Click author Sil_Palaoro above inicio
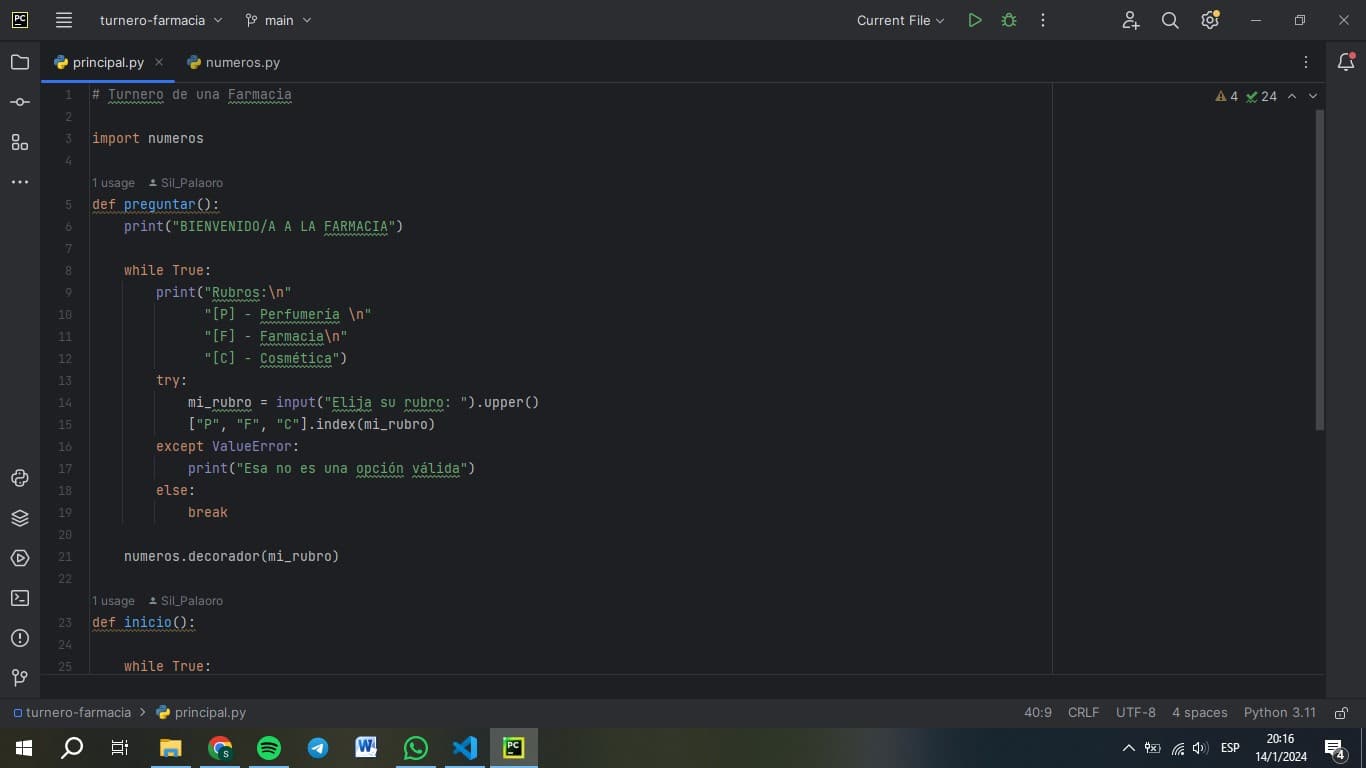The width and height of the screenshot is (1366, 768). [x=186, y=601]
